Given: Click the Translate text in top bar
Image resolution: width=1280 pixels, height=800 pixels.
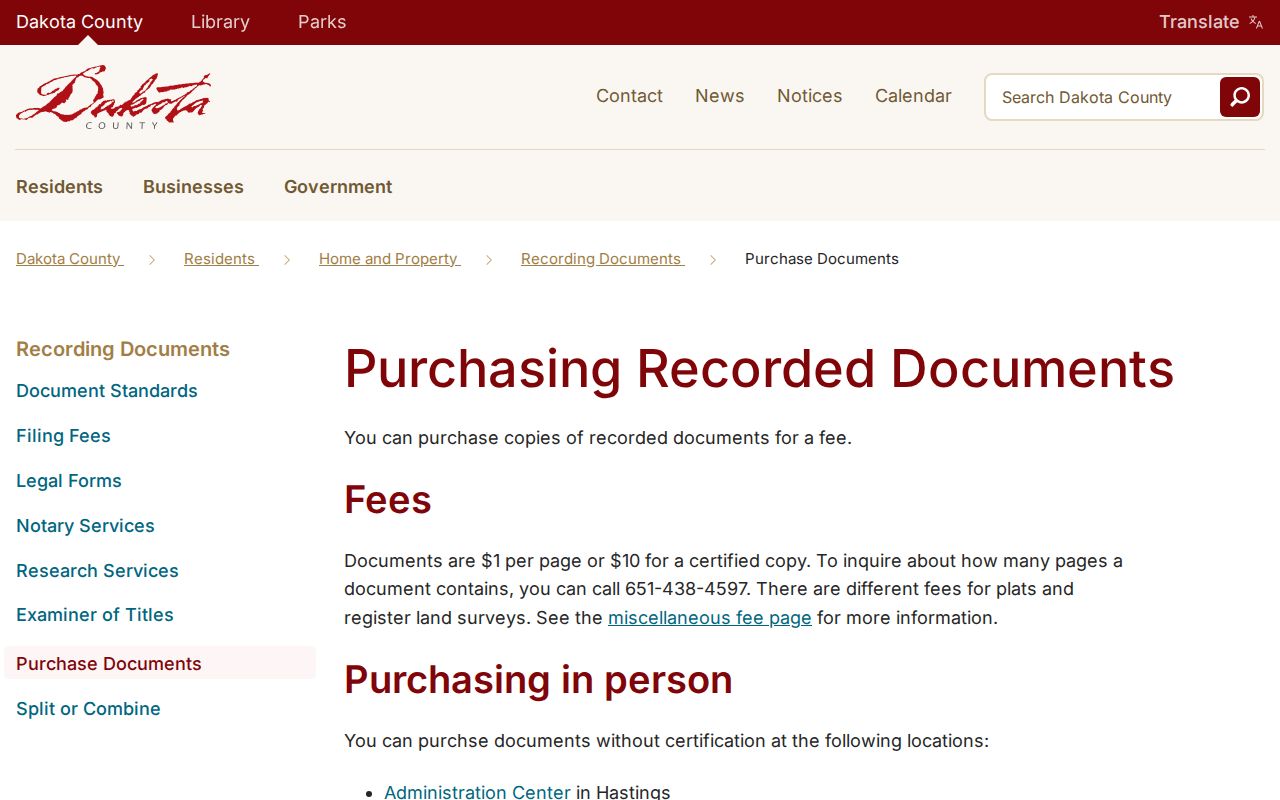Looking at the screenshot, I should 1199,22.
